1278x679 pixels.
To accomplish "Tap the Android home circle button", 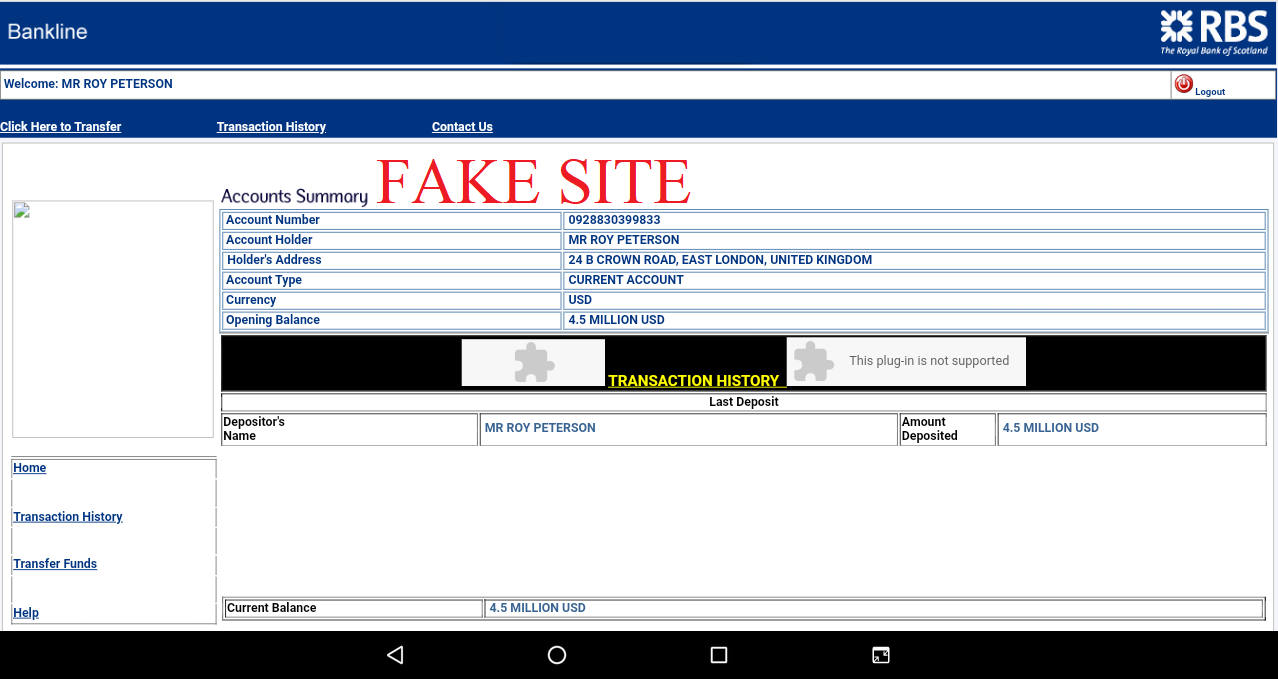I will coord(557,655).
